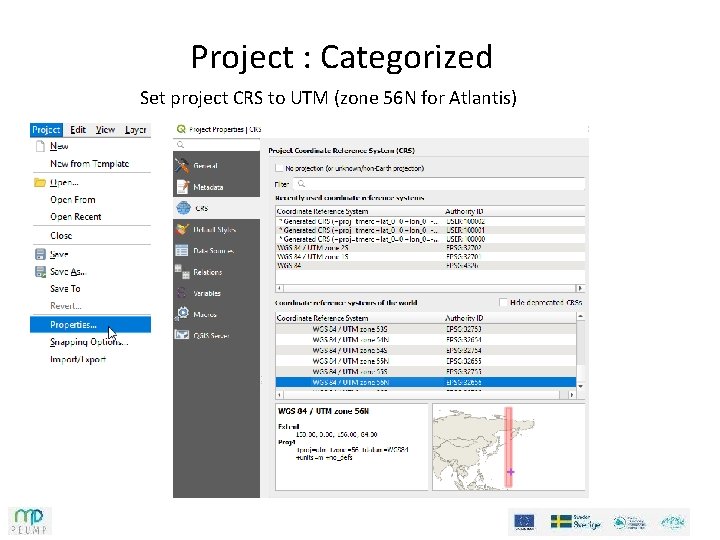Expand the Save To submenu
The height and width of the screenshot is (540, 720).
tap(65, 289)
